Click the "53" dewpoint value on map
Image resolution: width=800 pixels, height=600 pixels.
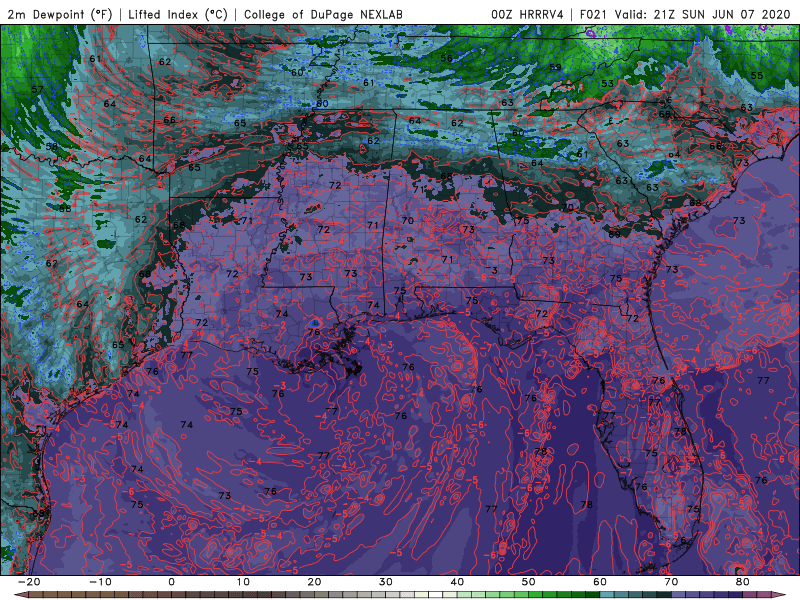coord(607,84)
